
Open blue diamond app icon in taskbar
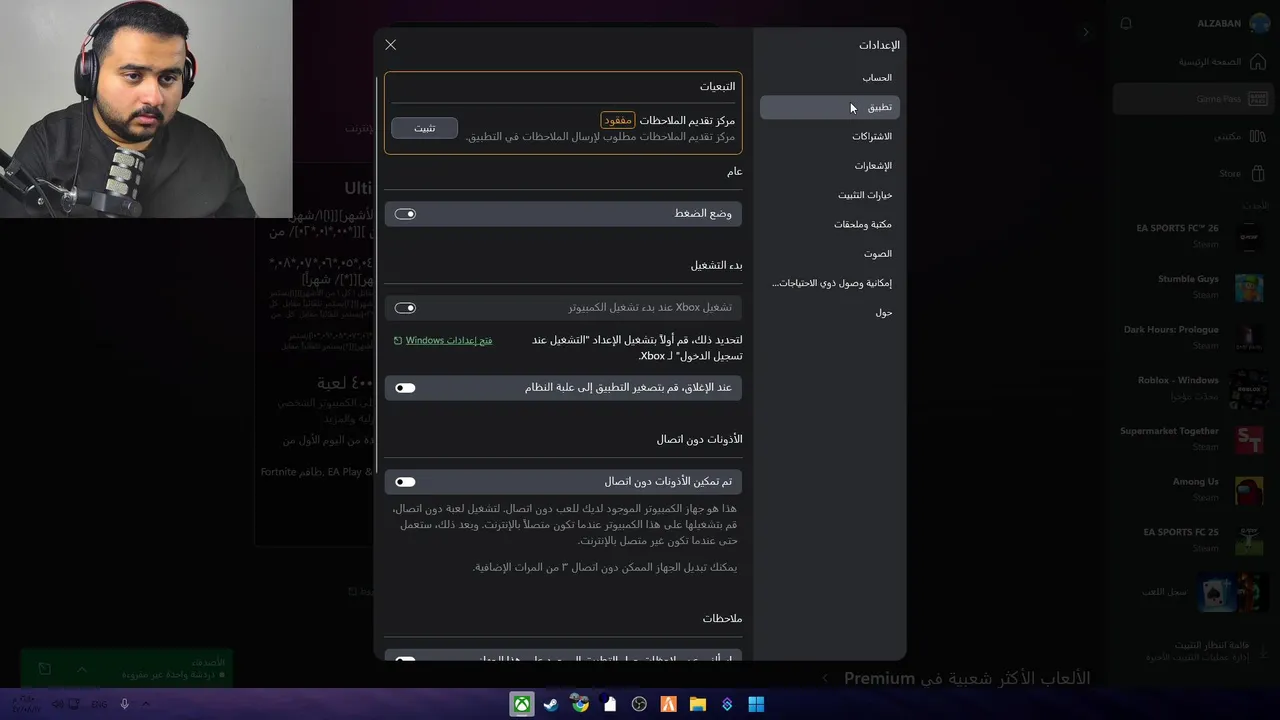[727, 704]
